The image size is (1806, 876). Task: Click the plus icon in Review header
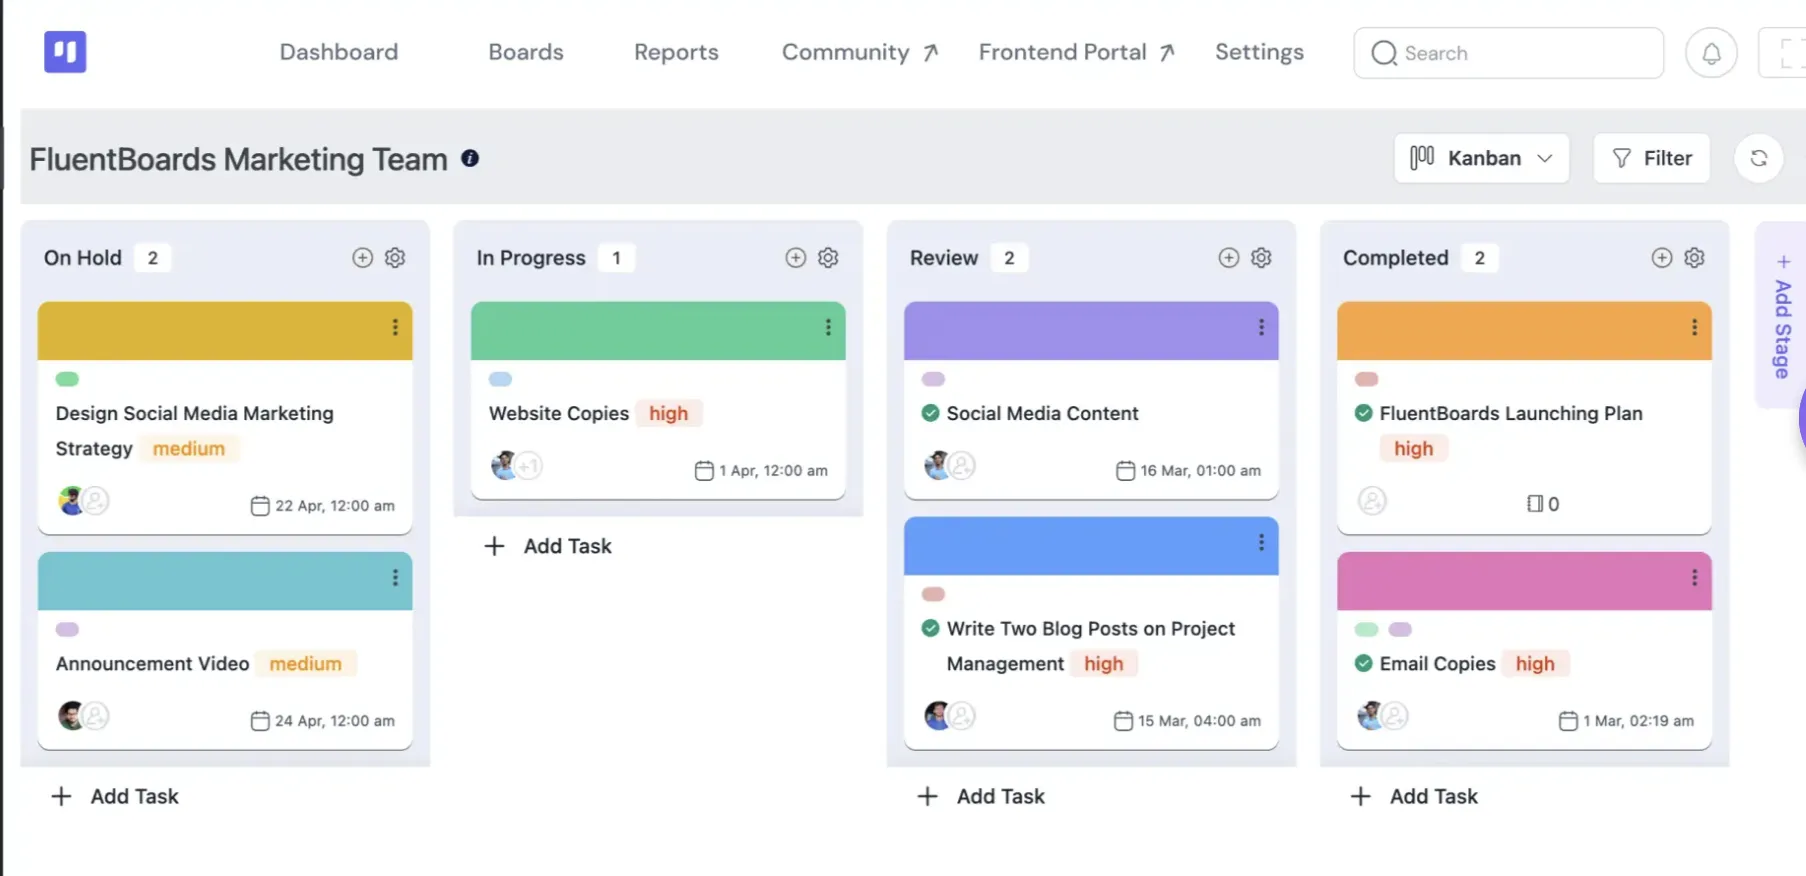pos(1228,258)
